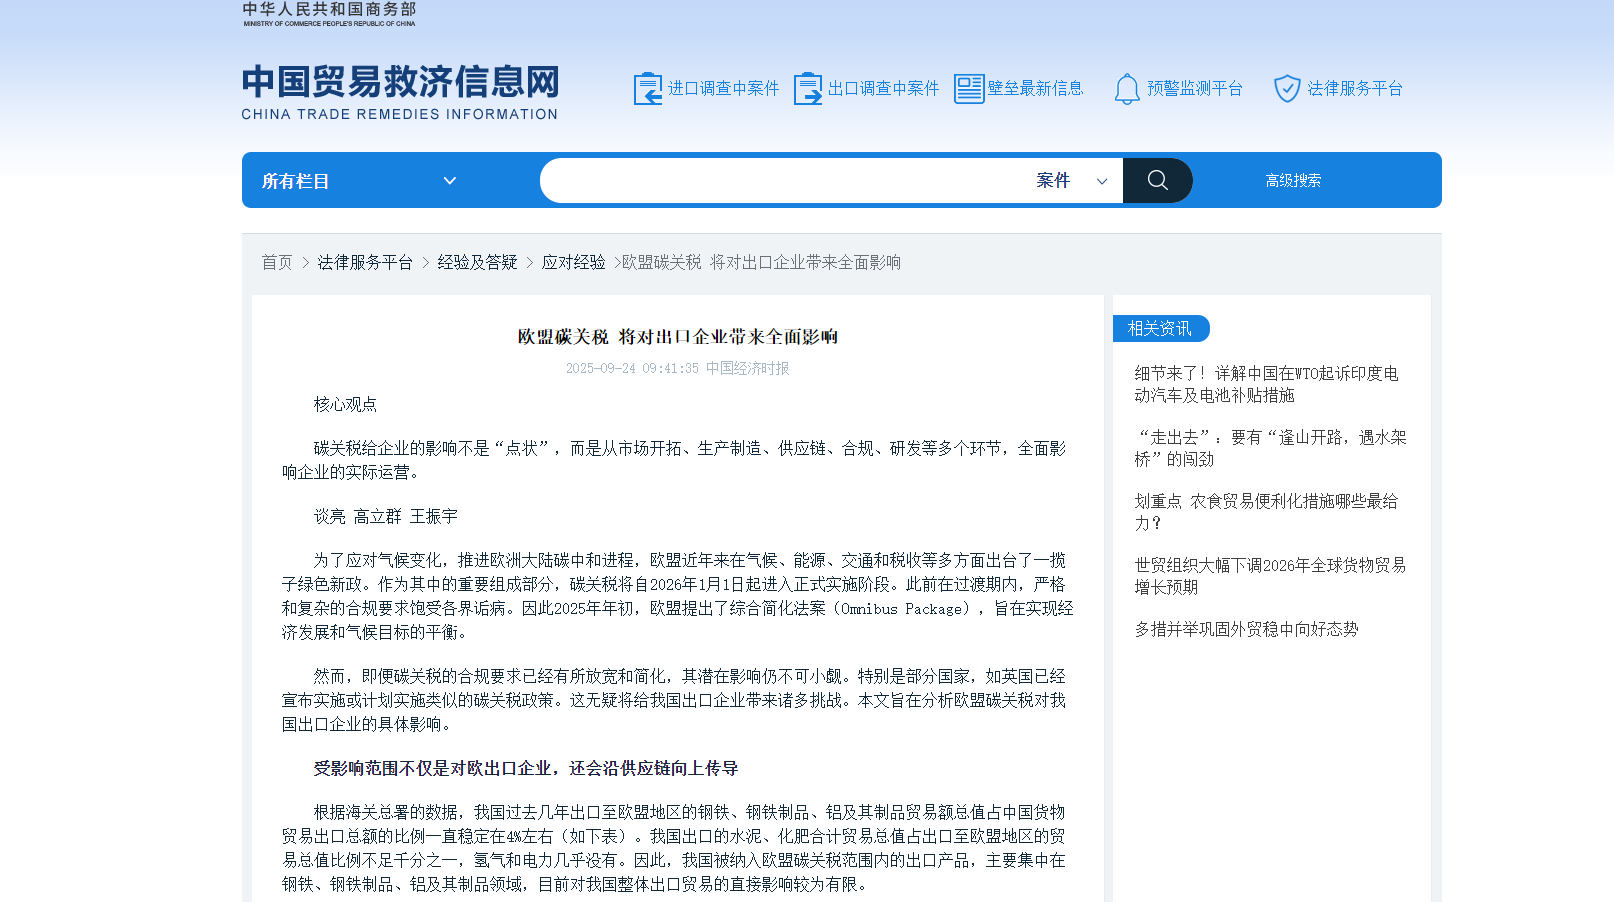Open 高级搜索 advanced search
Image resolution: width=1614 pixels, height=902 pixels.
(1293, 181)
